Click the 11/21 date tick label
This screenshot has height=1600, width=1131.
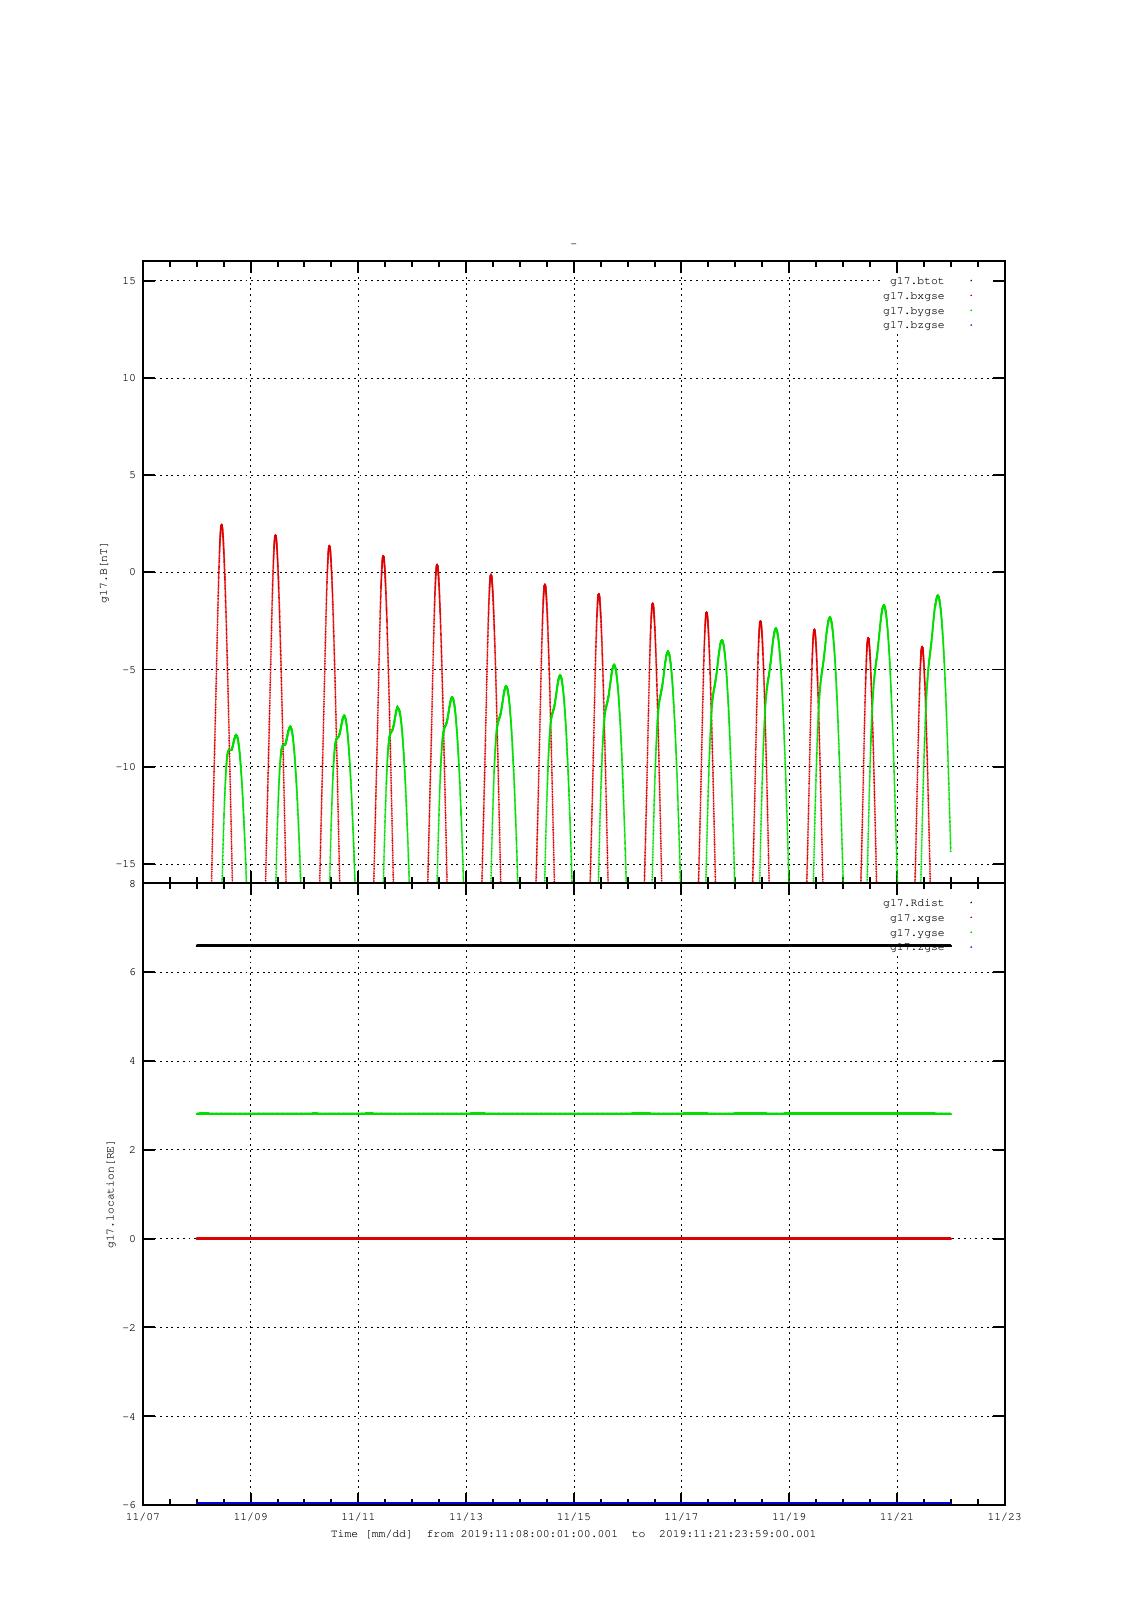coord(896,1517)
